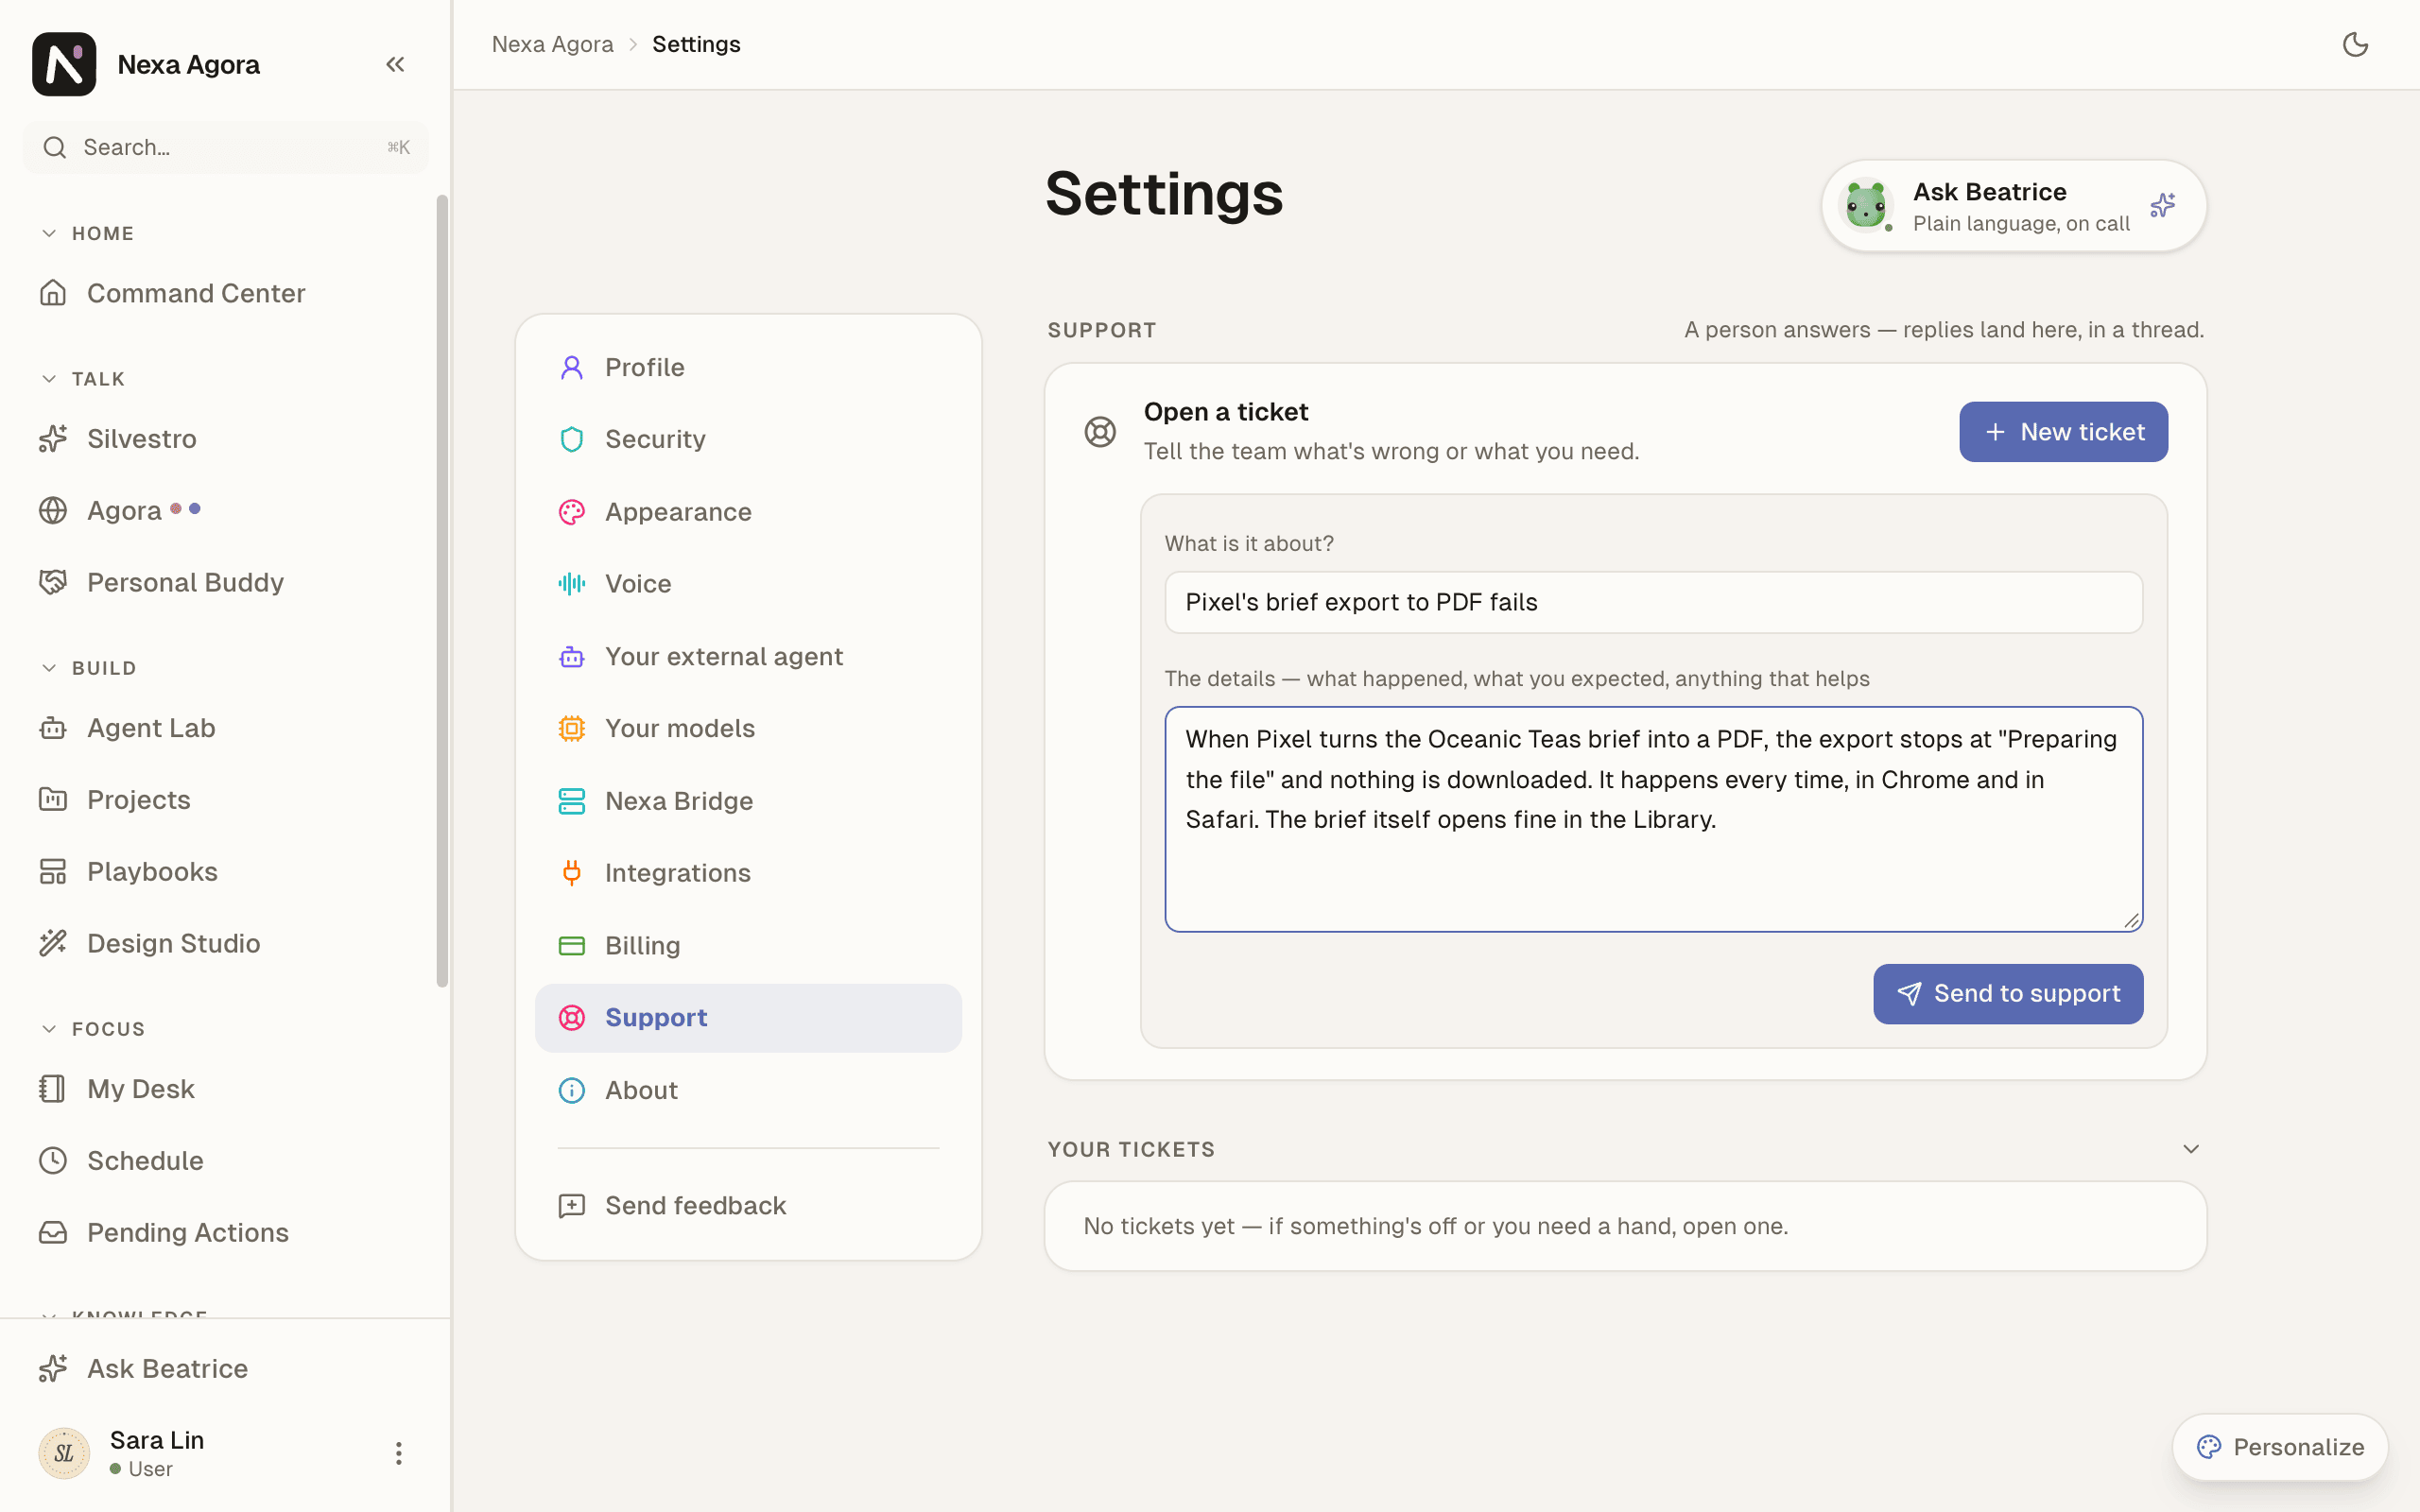Viewport: 2420px width, 1512px height.
Task: Select the Voice settings tab
Action: click(748, 584)
